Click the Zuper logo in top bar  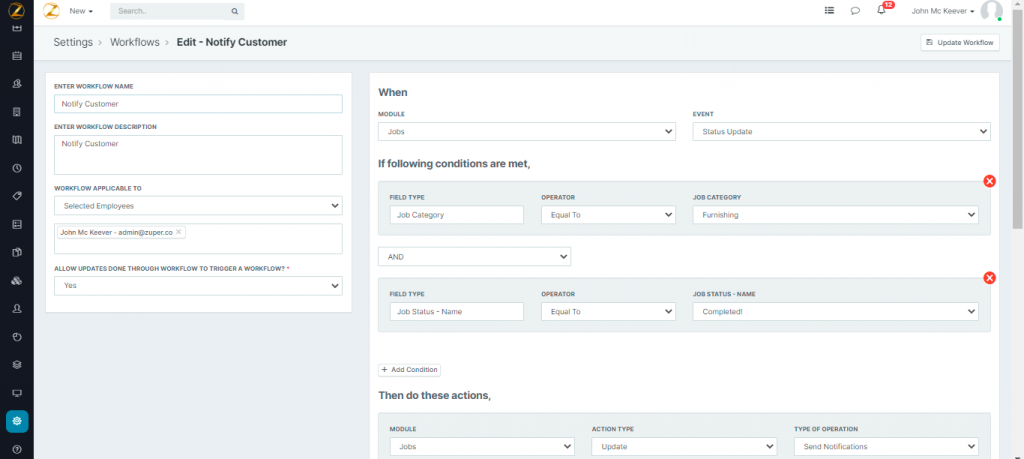[x=51, y=11]
